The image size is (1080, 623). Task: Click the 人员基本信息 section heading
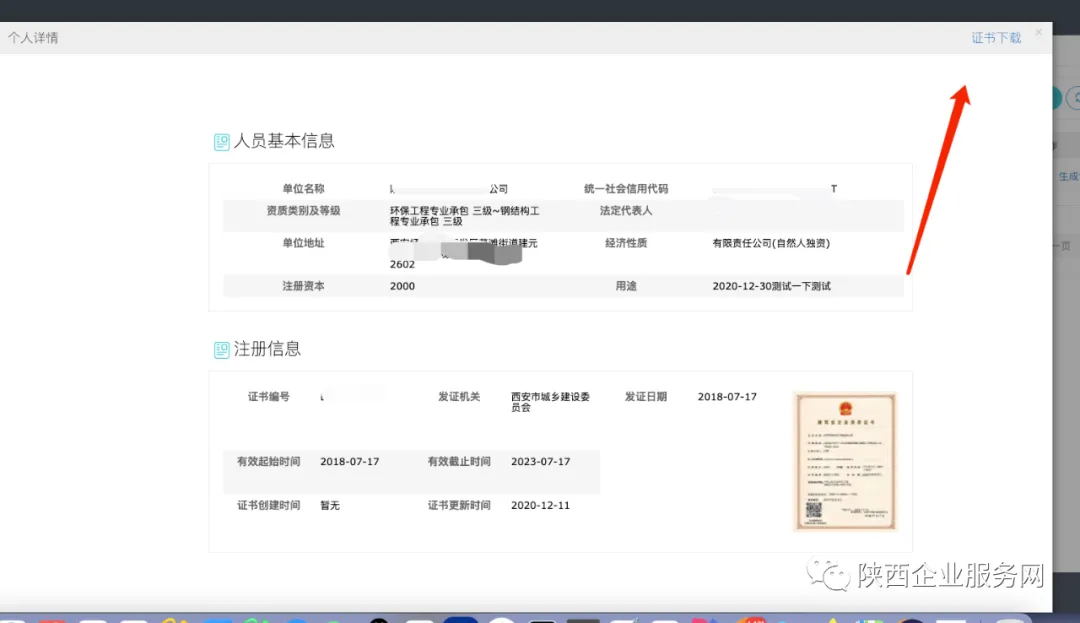(x=284, y=141)
